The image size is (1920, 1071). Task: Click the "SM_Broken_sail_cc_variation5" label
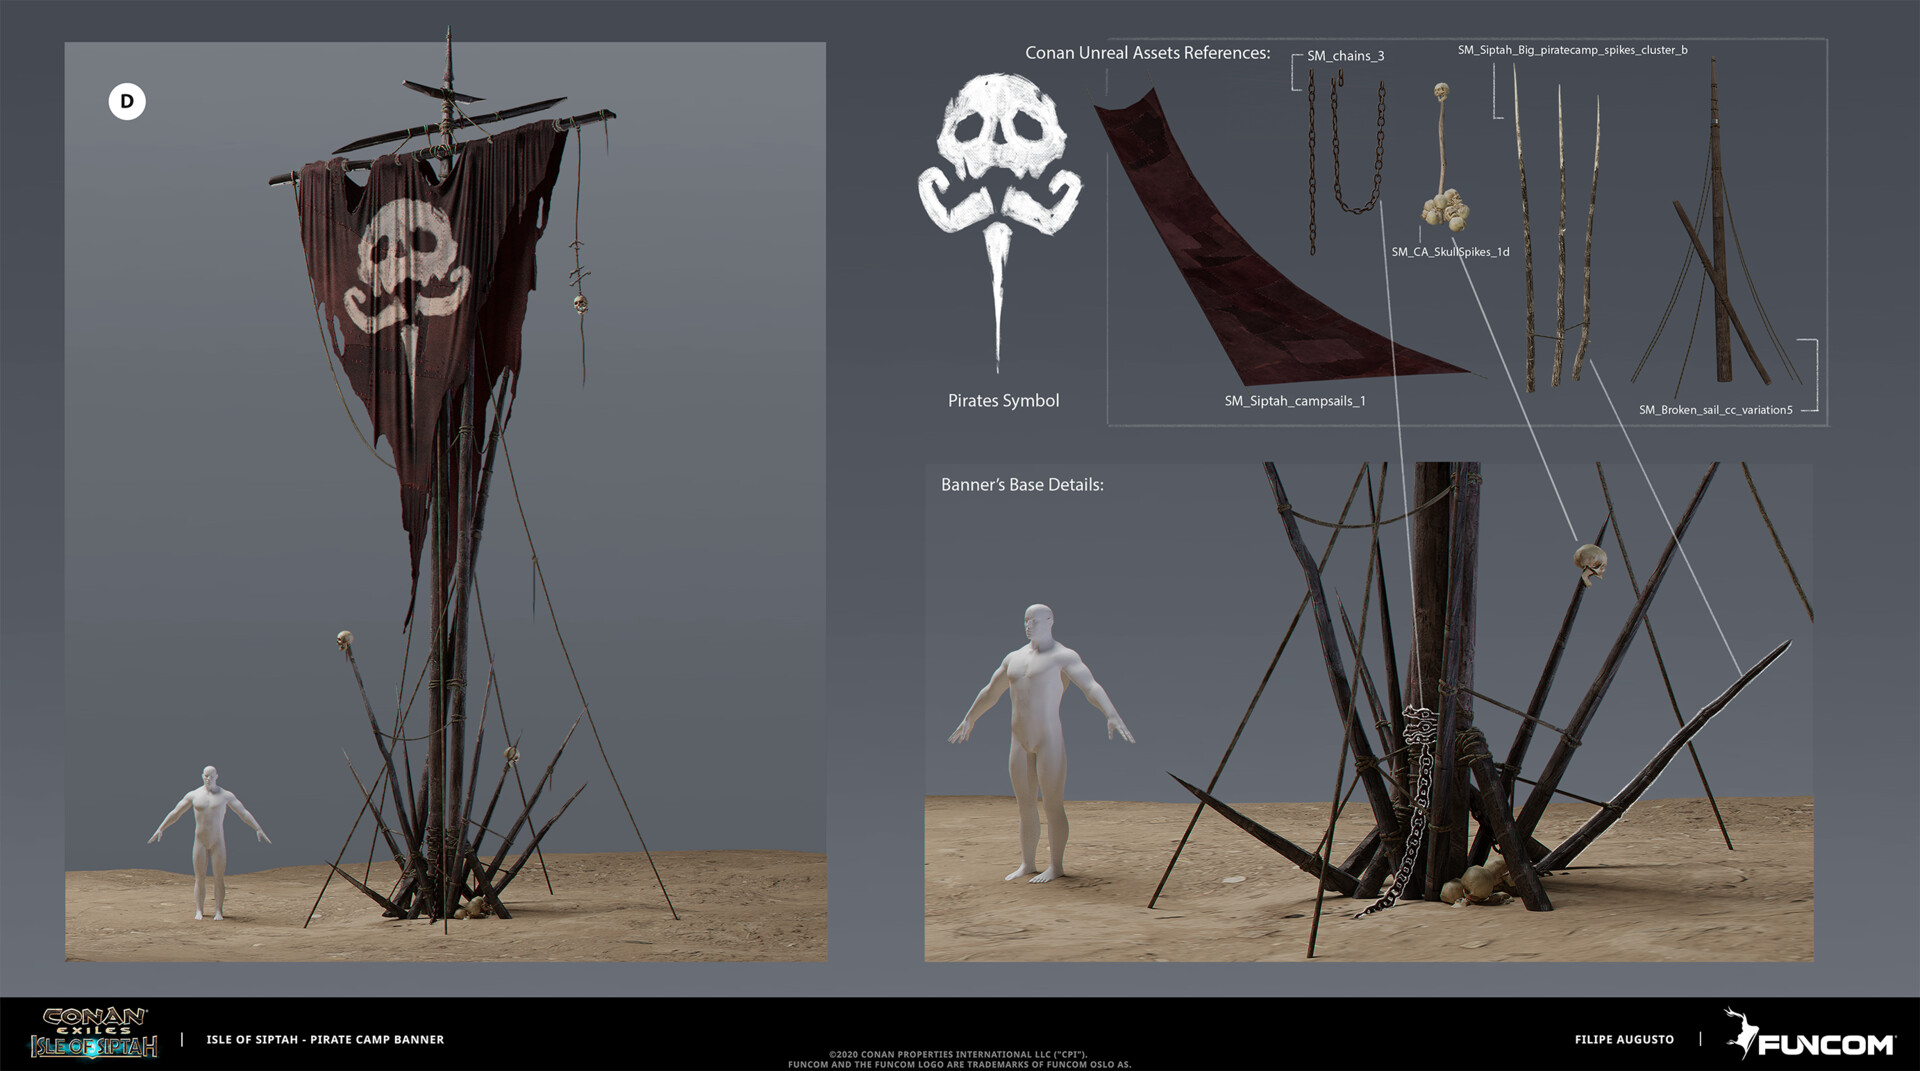(1715, 410)
